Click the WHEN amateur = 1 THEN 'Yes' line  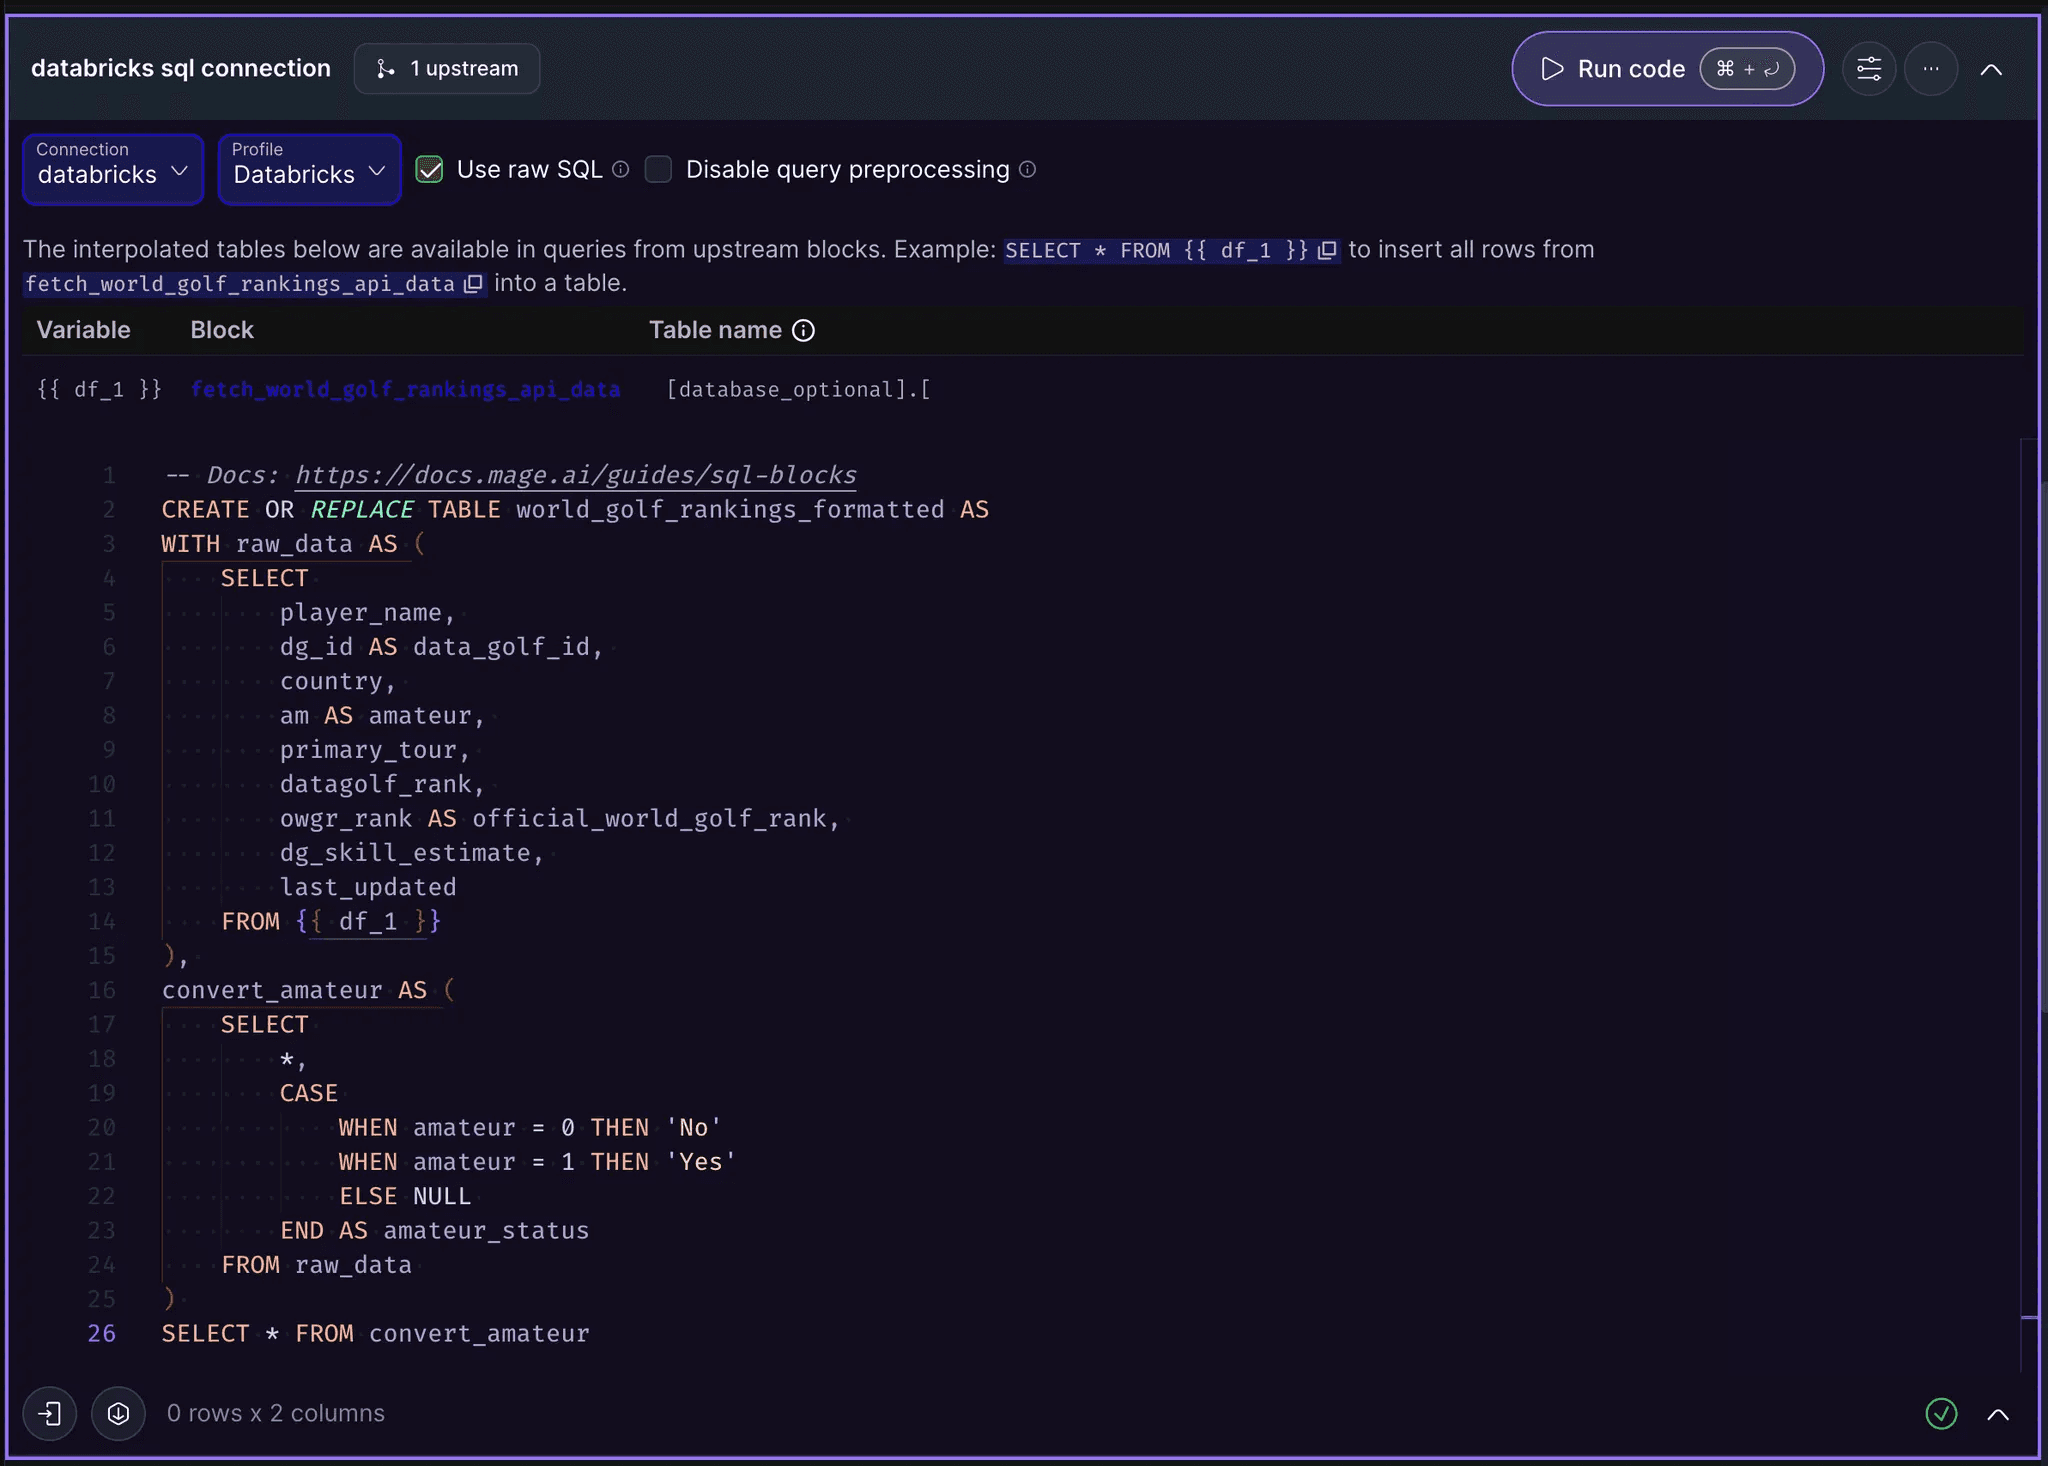pyautogui.click(x=537, y=1161)
